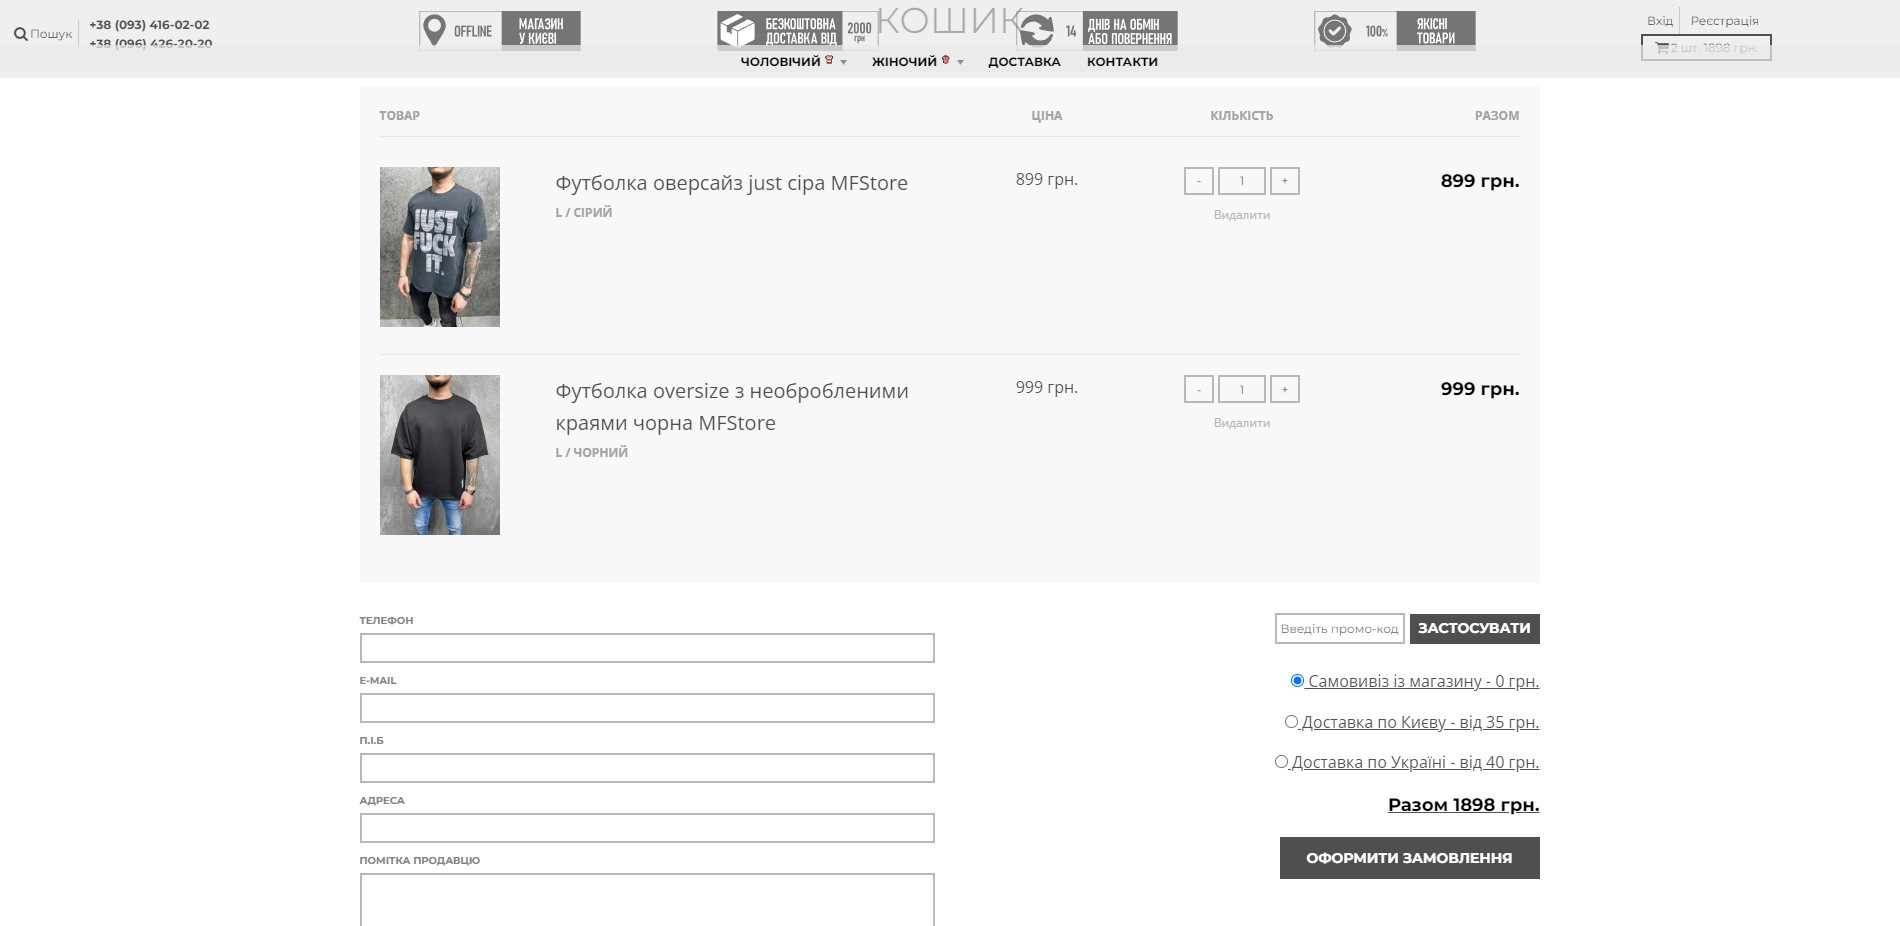
Task: Apply promo code with Застосувати button
Action: click(1474, 629)
